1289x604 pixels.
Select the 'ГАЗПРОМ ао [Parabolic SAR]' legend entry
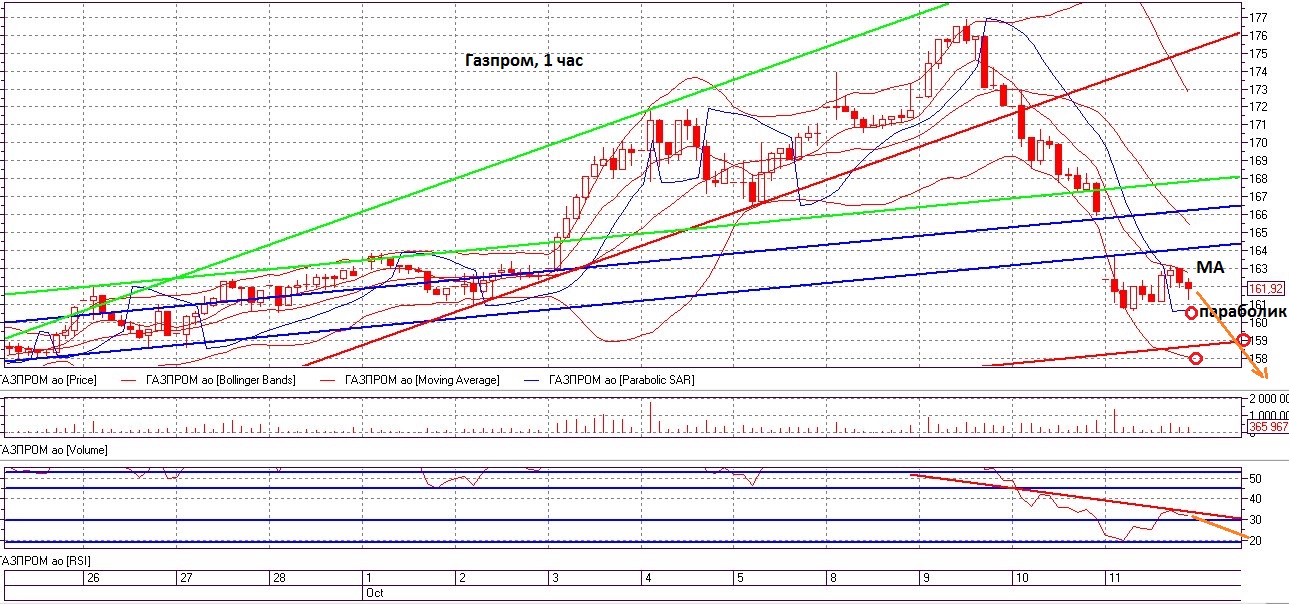coord(620,380)
